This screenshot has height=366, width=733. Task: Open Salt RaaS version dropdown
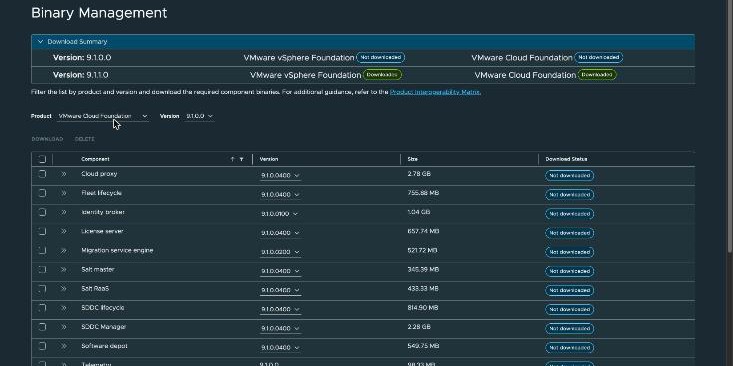(280, 291)
